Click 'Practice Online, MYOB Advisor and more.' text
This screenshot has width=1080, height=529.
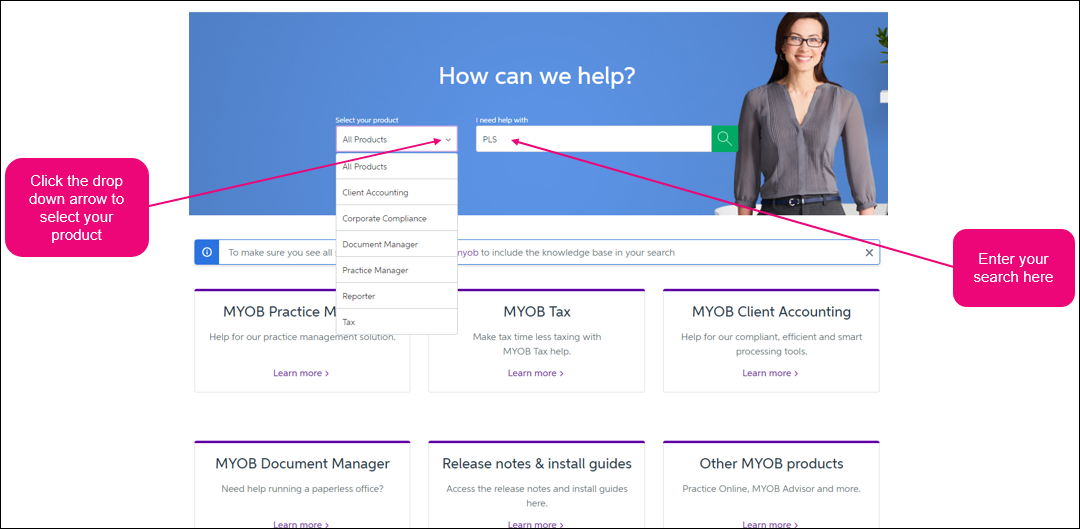pyautogui.click(x=771, y=488)
